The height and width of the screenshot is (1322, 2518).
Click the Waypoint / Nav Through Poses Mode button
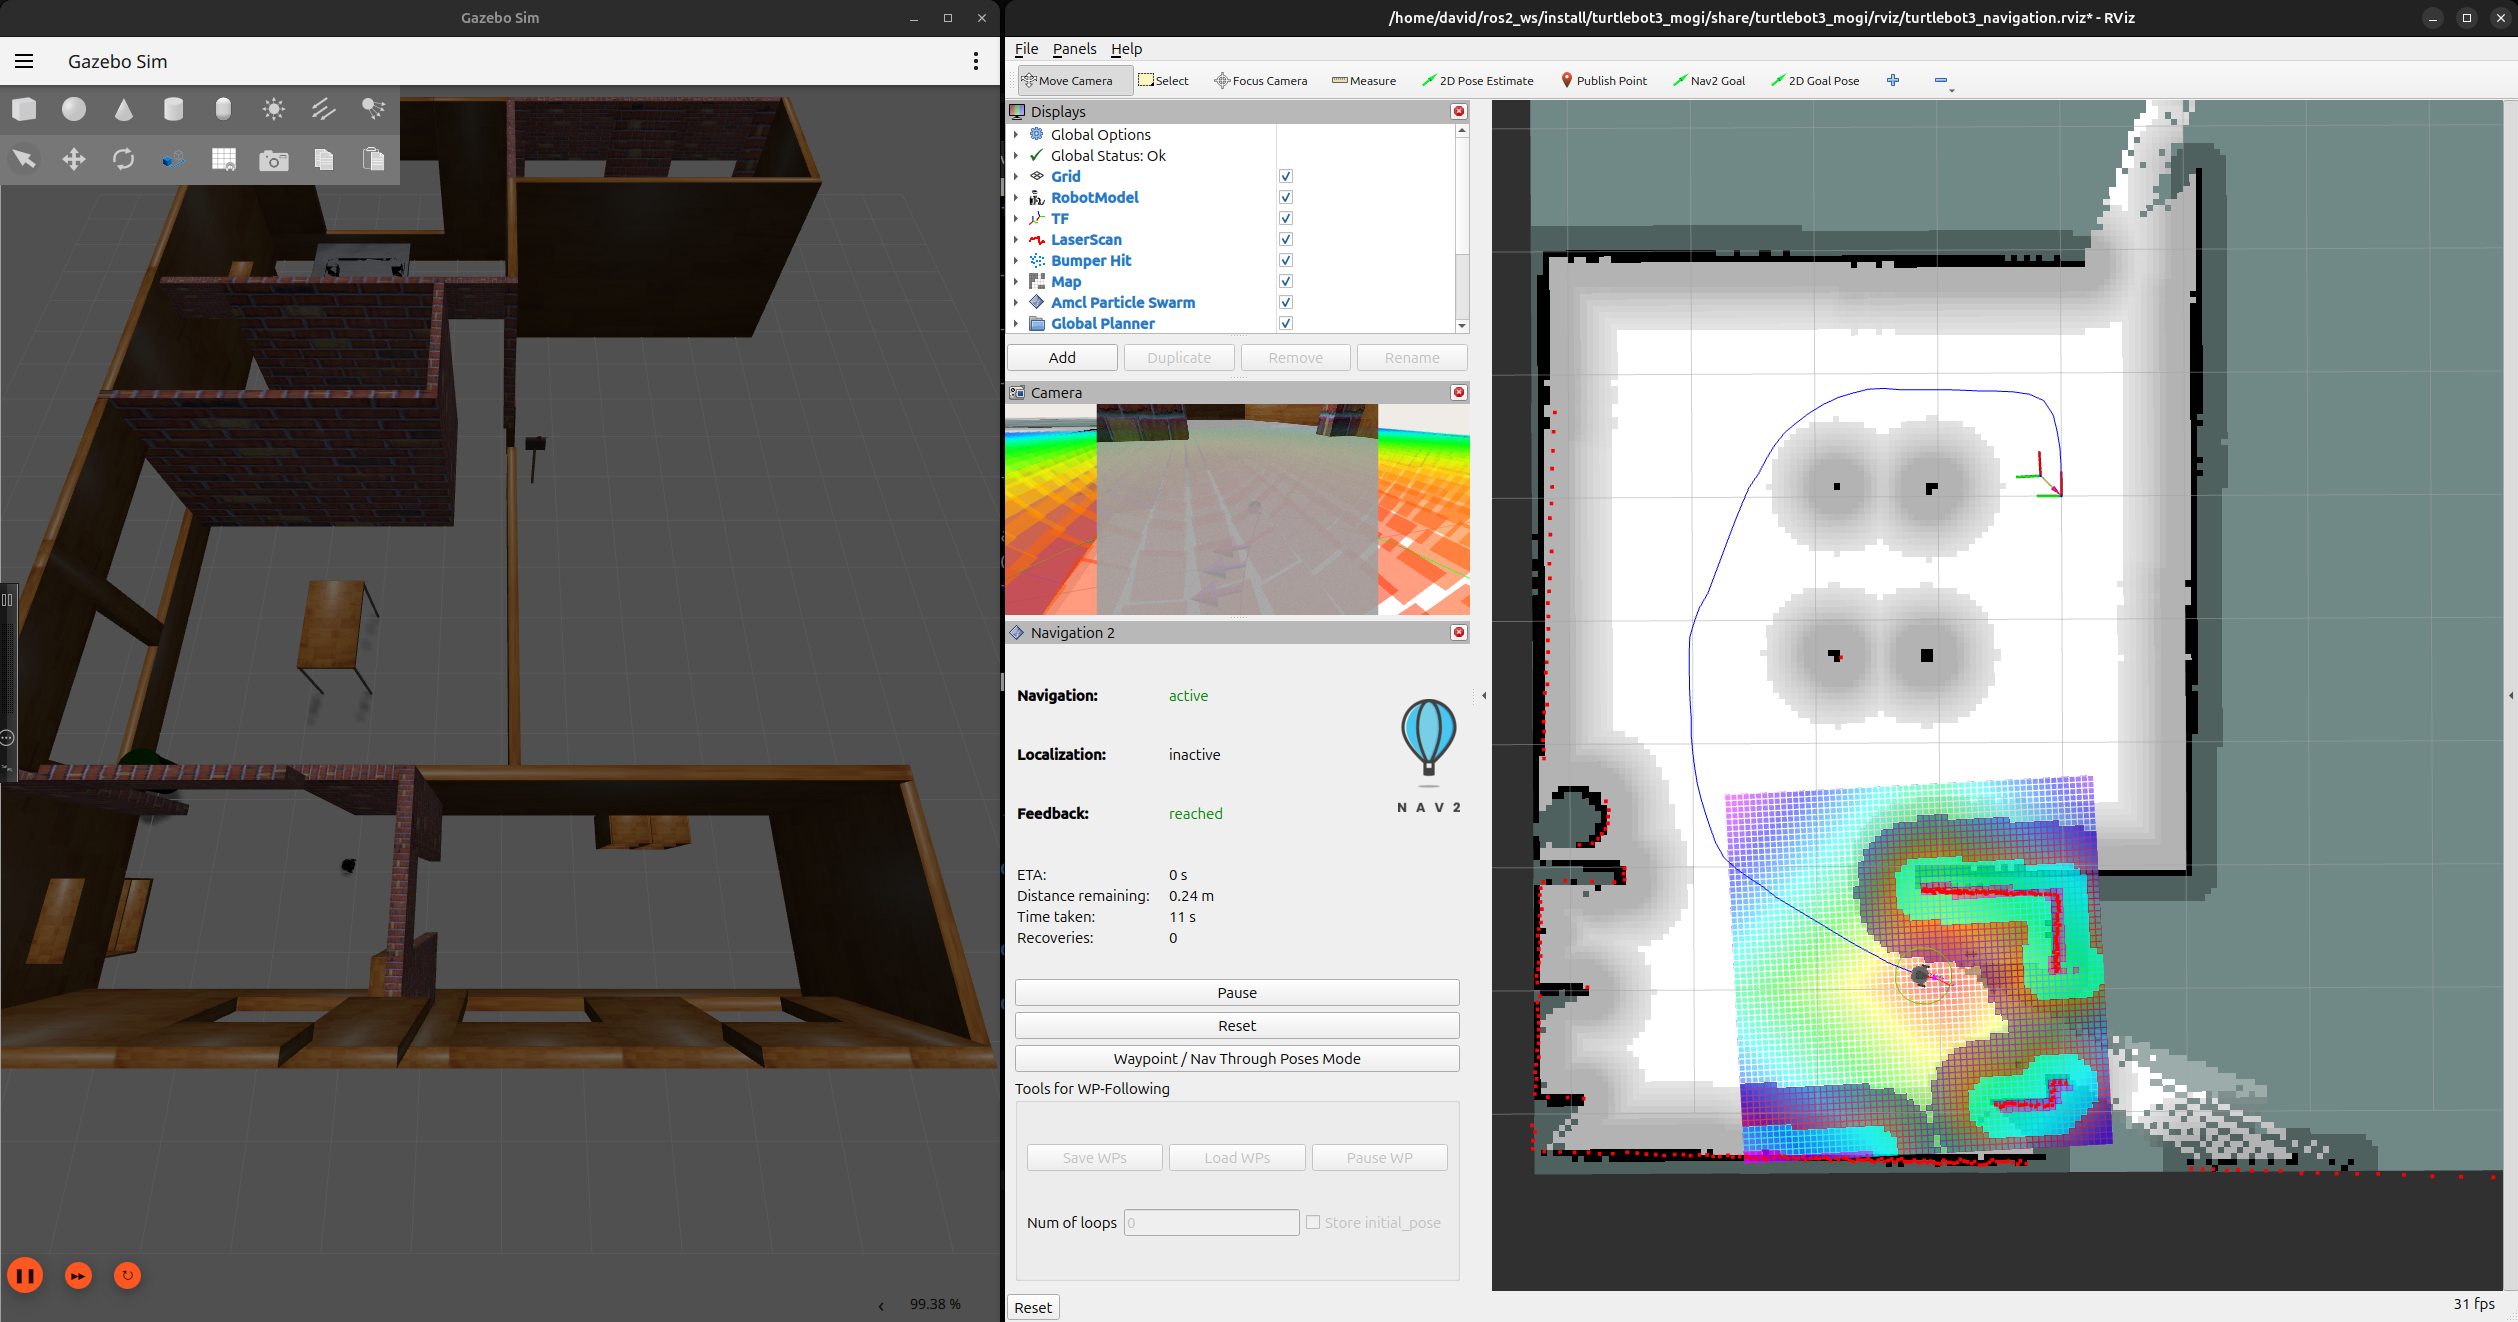pos(1237,1059)
